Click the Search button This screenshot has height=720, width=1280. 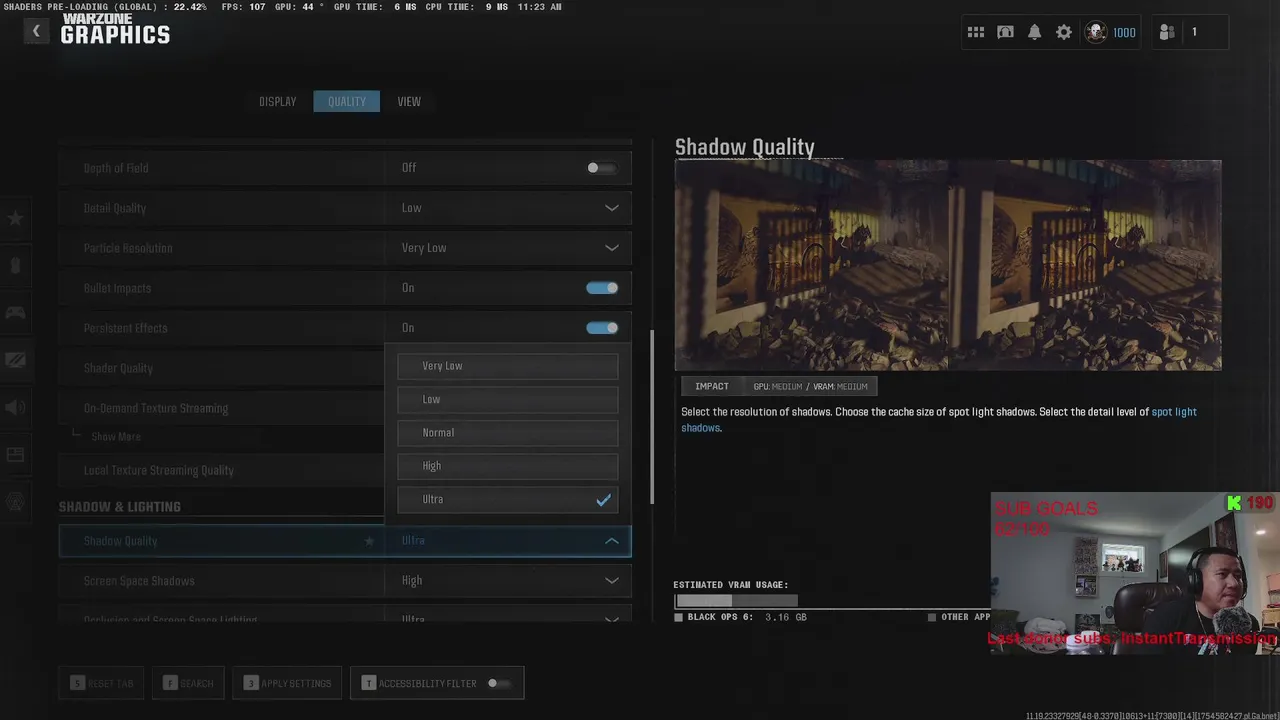coord(187,683)
